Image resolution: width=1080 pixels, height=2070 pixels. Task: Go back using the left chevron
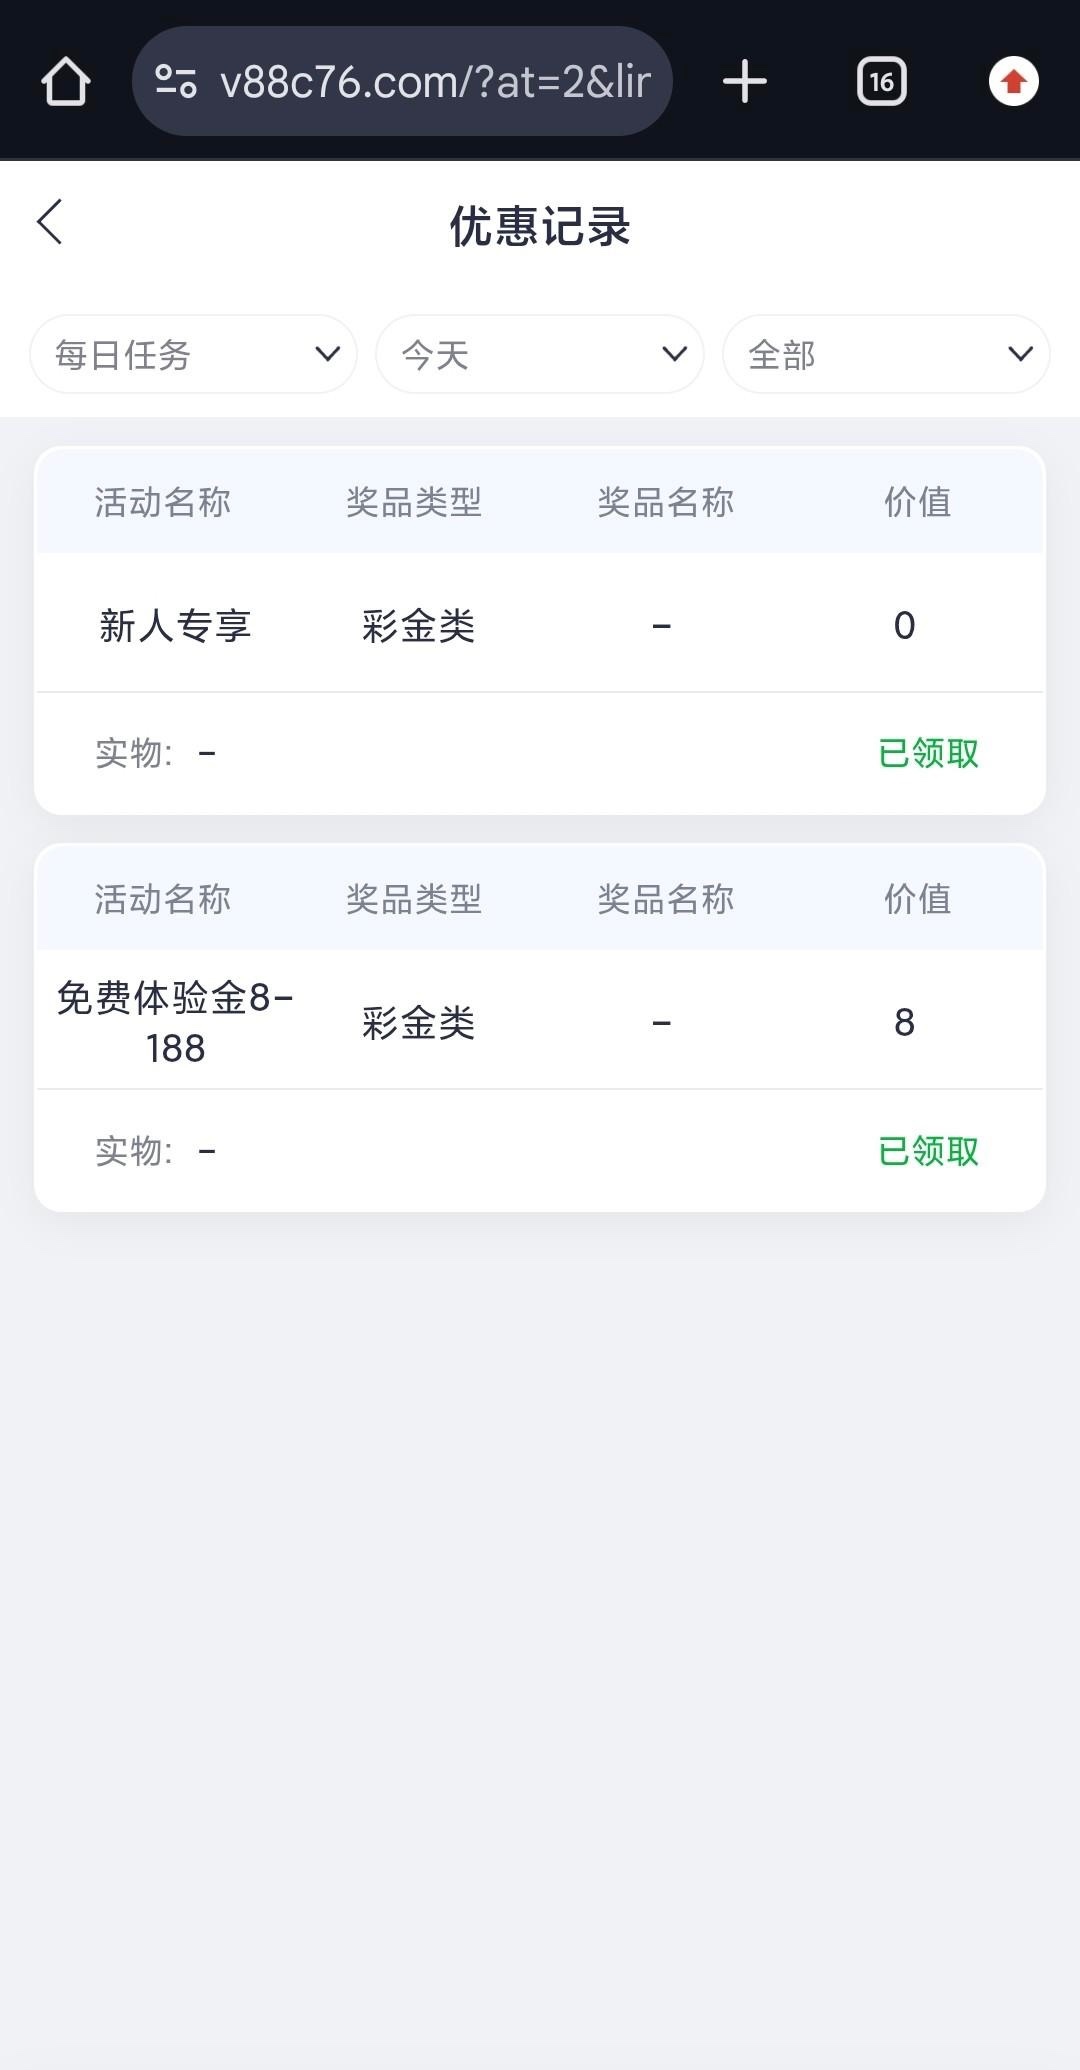click(50, 222)
